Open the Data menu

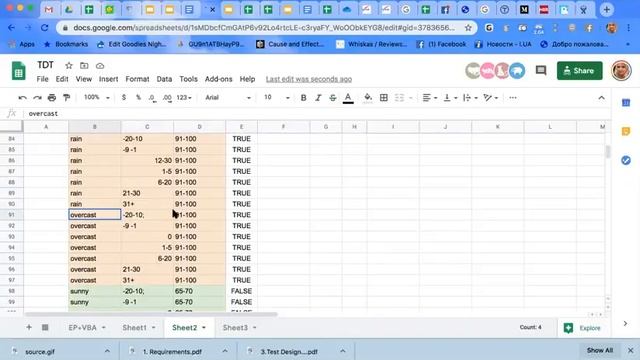pos(164,79)
